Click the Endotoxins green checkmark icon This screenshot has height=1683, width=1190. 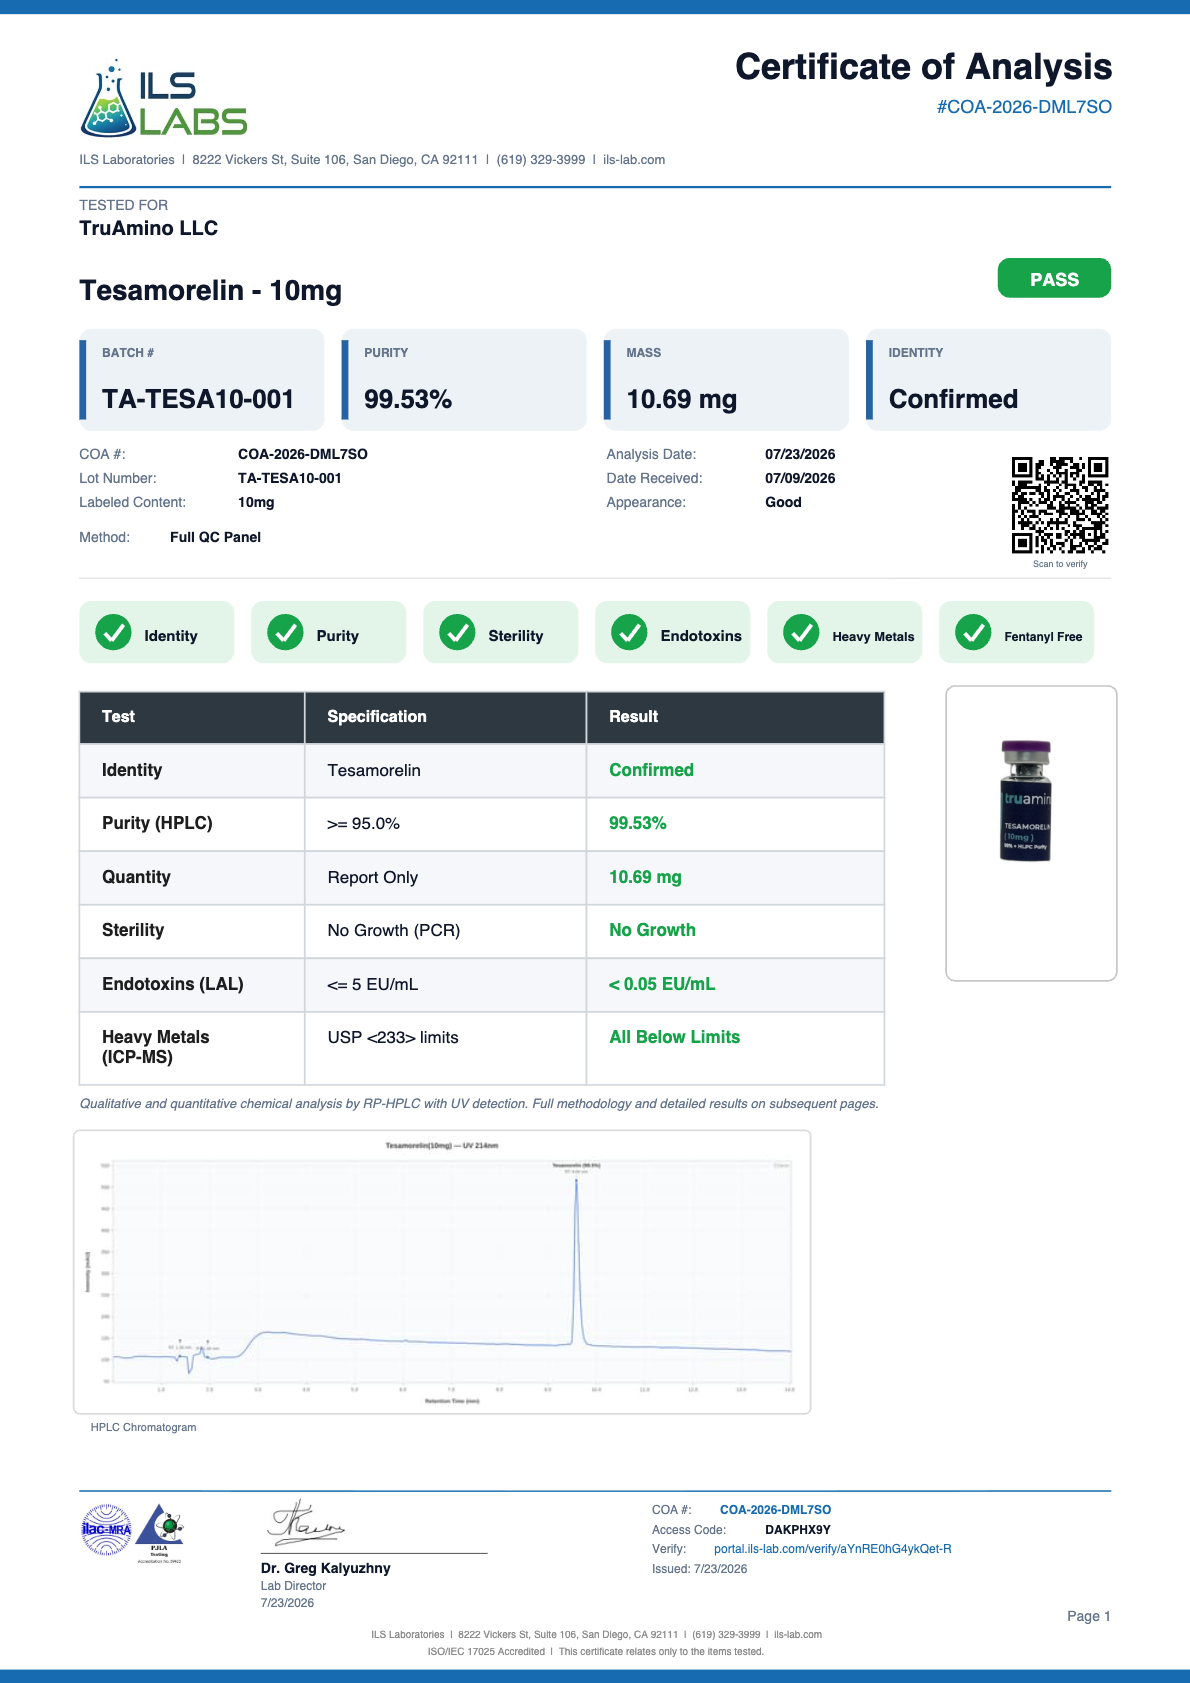click(629, 632)
